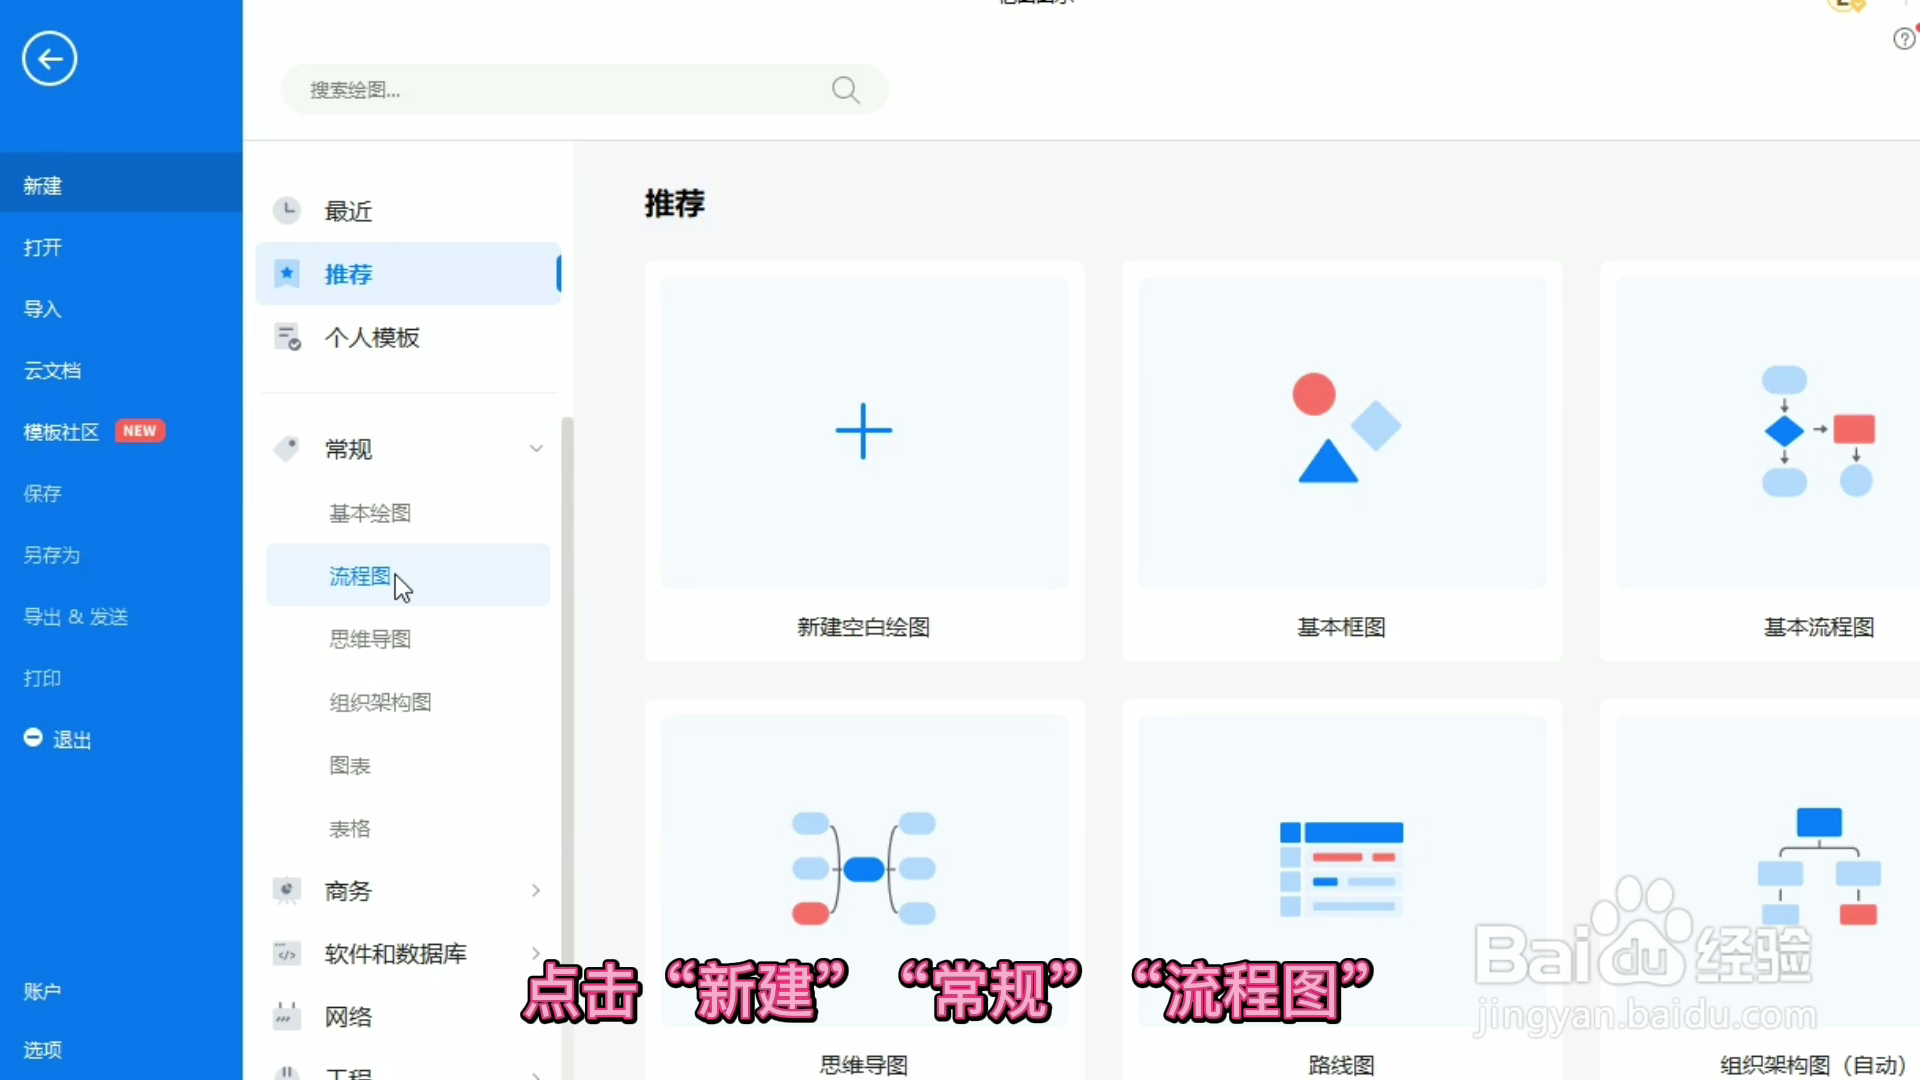Click the 商务 category icon

click(x=287, y=890)
